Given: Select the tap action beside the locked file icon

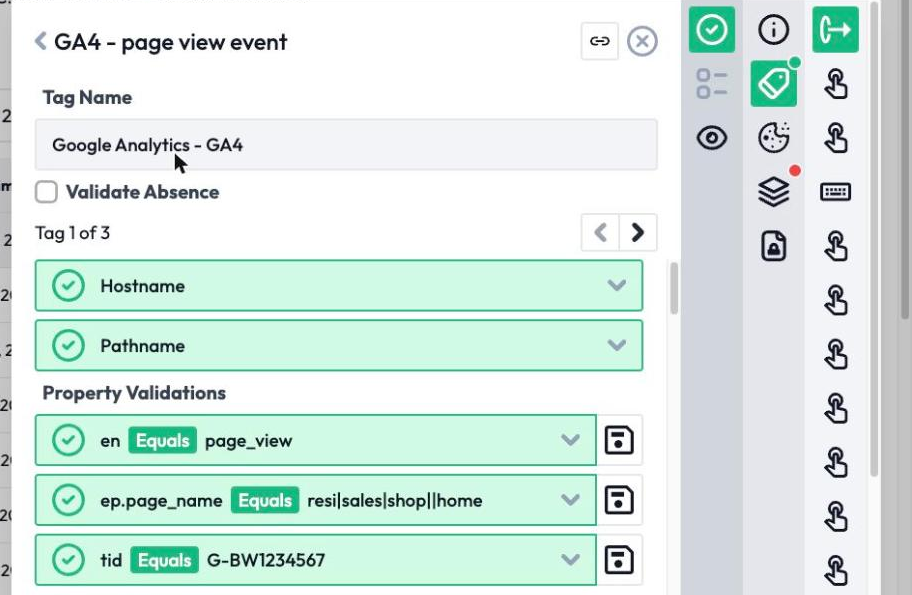Looking at the screenshot, I should 836,246.
